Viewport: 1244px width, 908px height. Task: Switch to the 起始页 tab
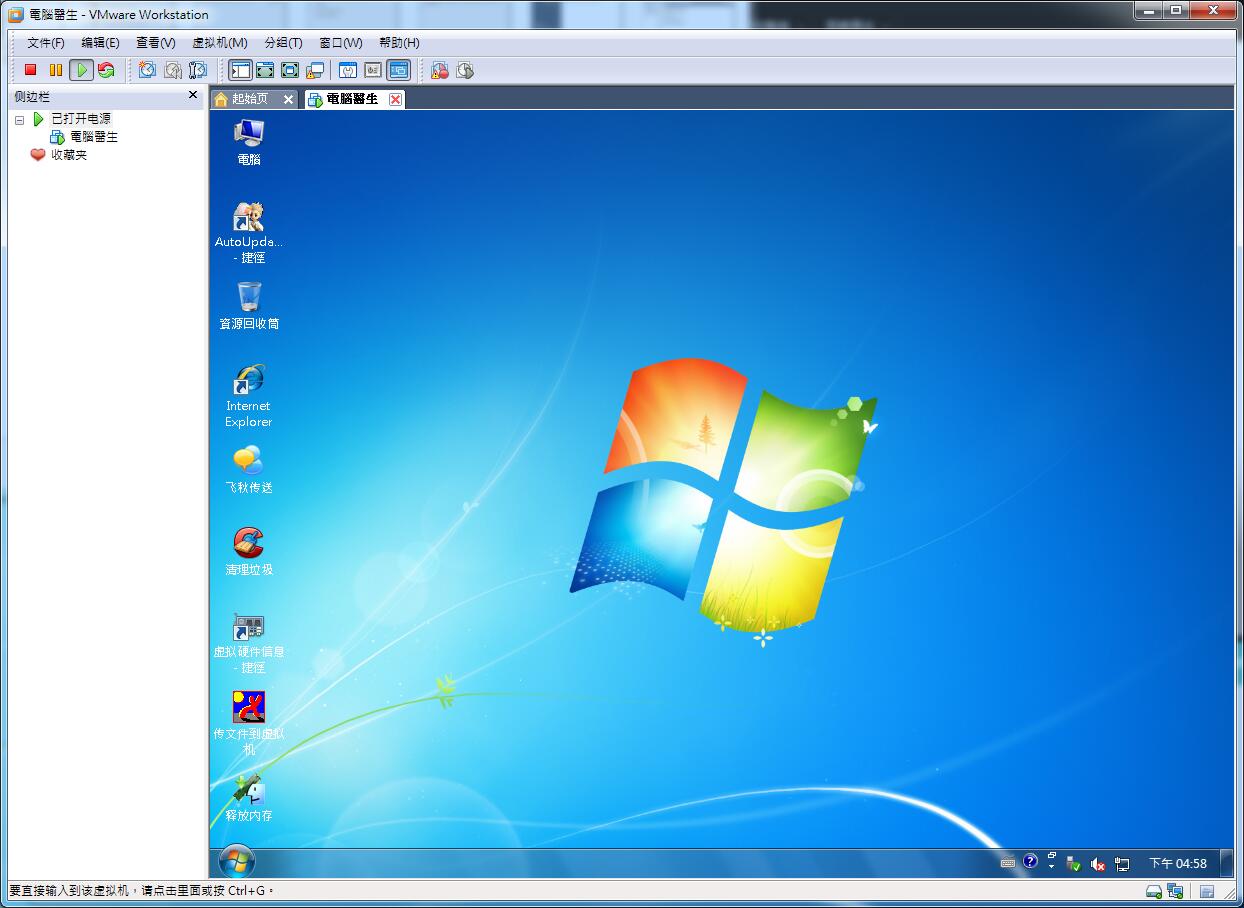coord(250,99)
